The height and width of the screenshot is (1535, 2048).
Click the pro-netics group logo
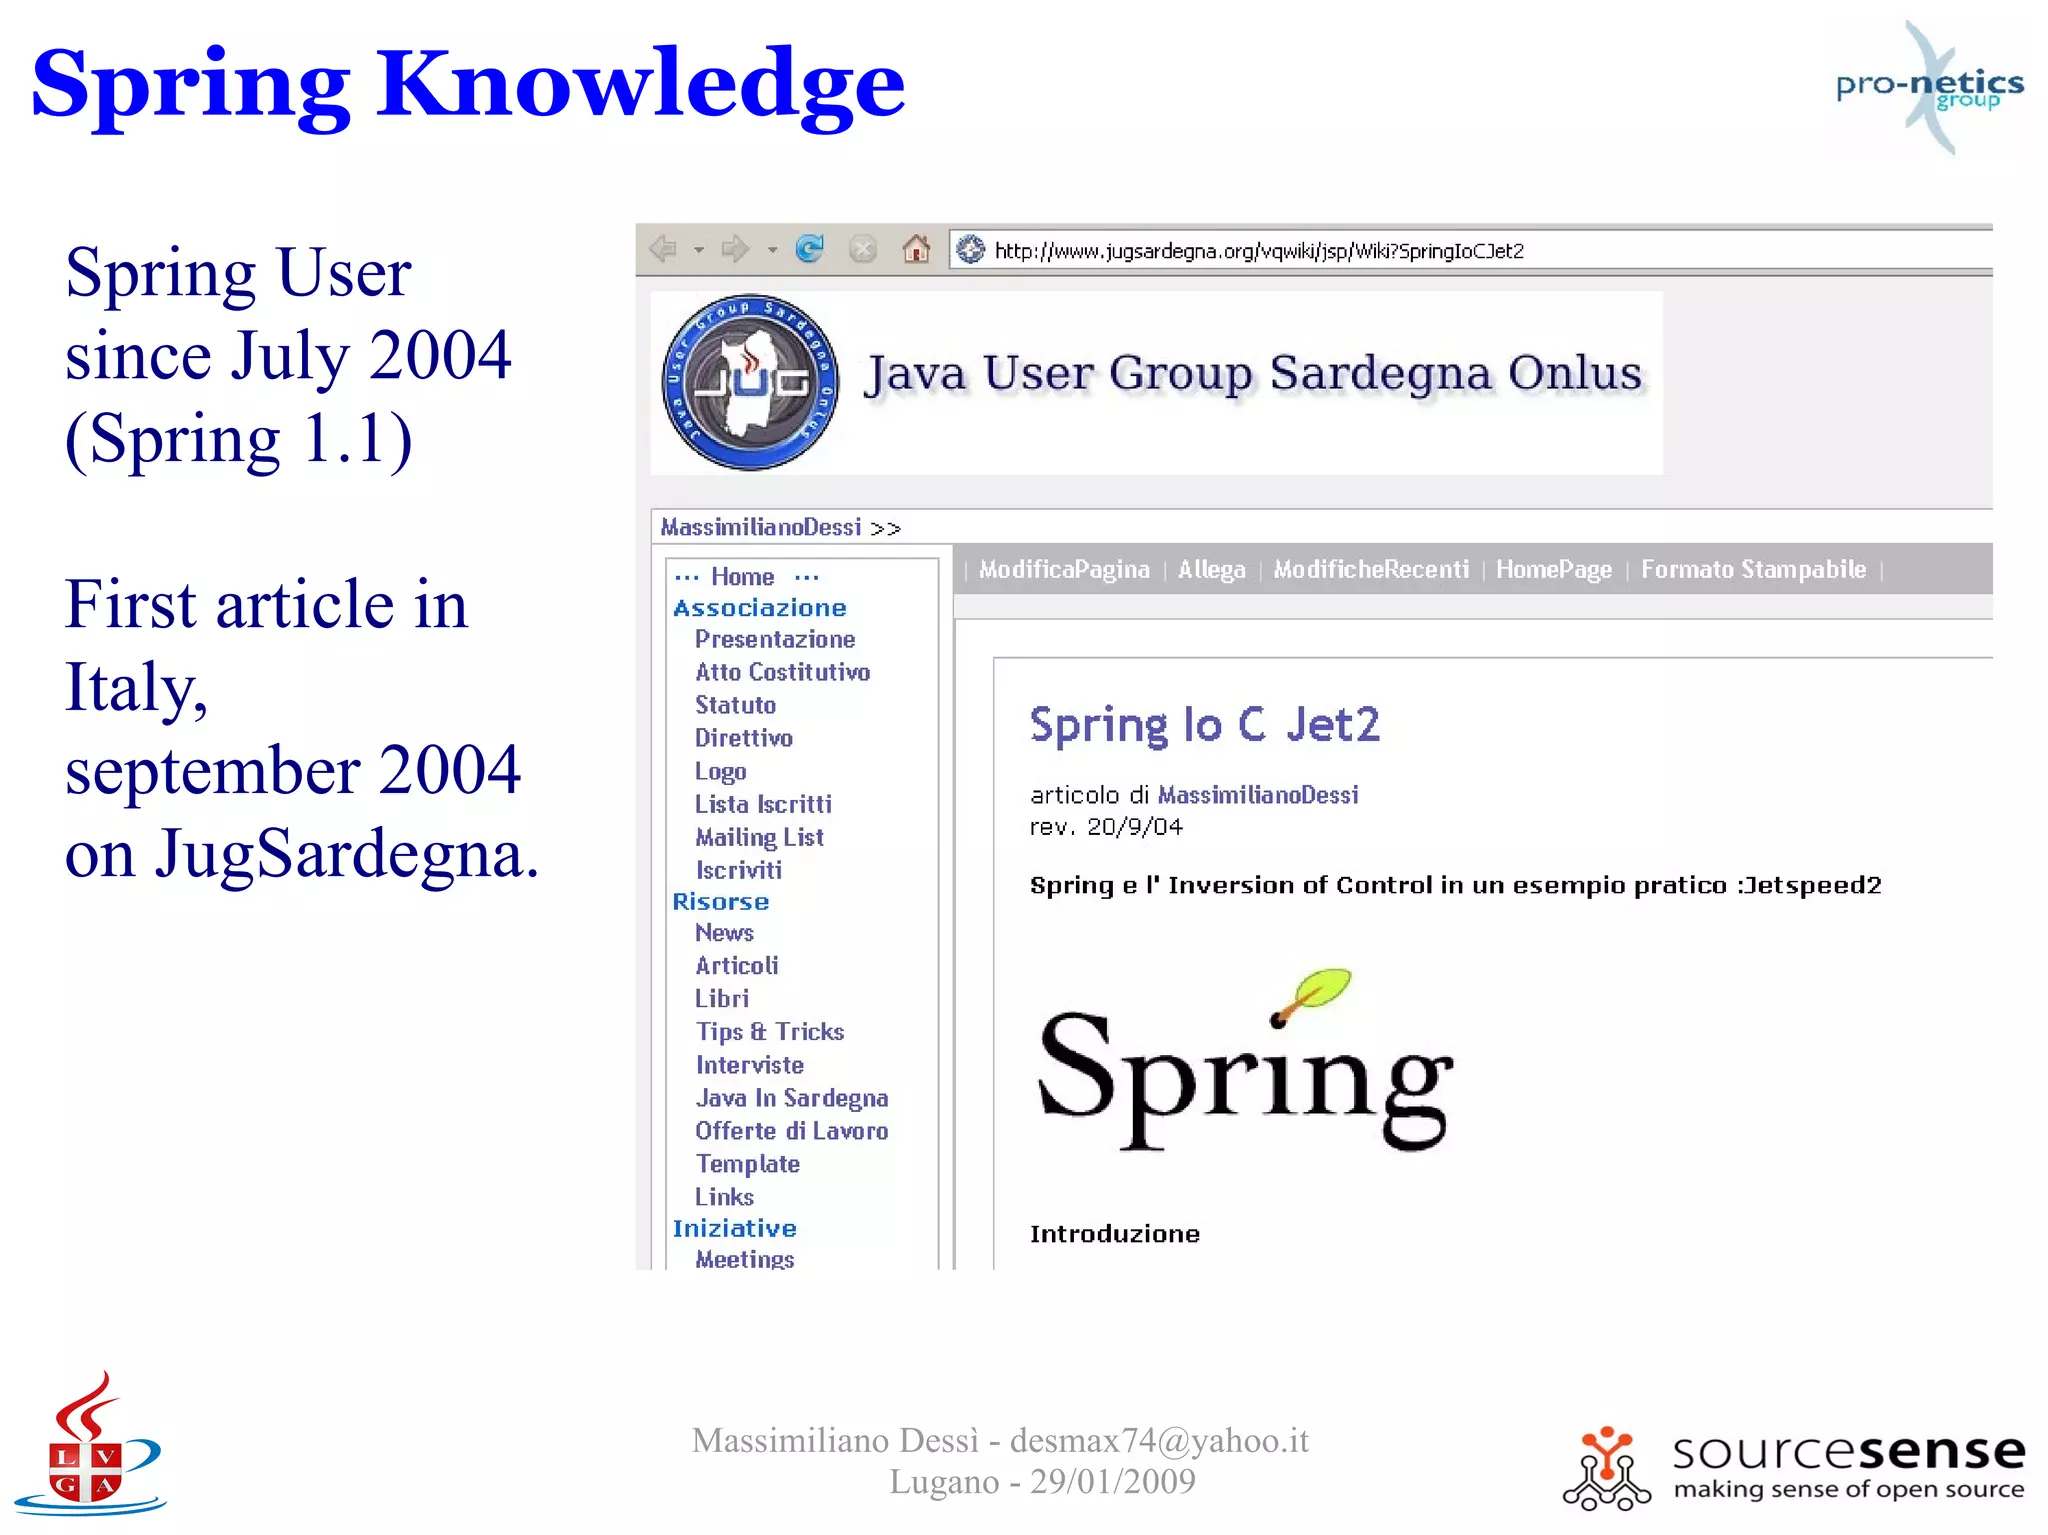pos(1930,88)
